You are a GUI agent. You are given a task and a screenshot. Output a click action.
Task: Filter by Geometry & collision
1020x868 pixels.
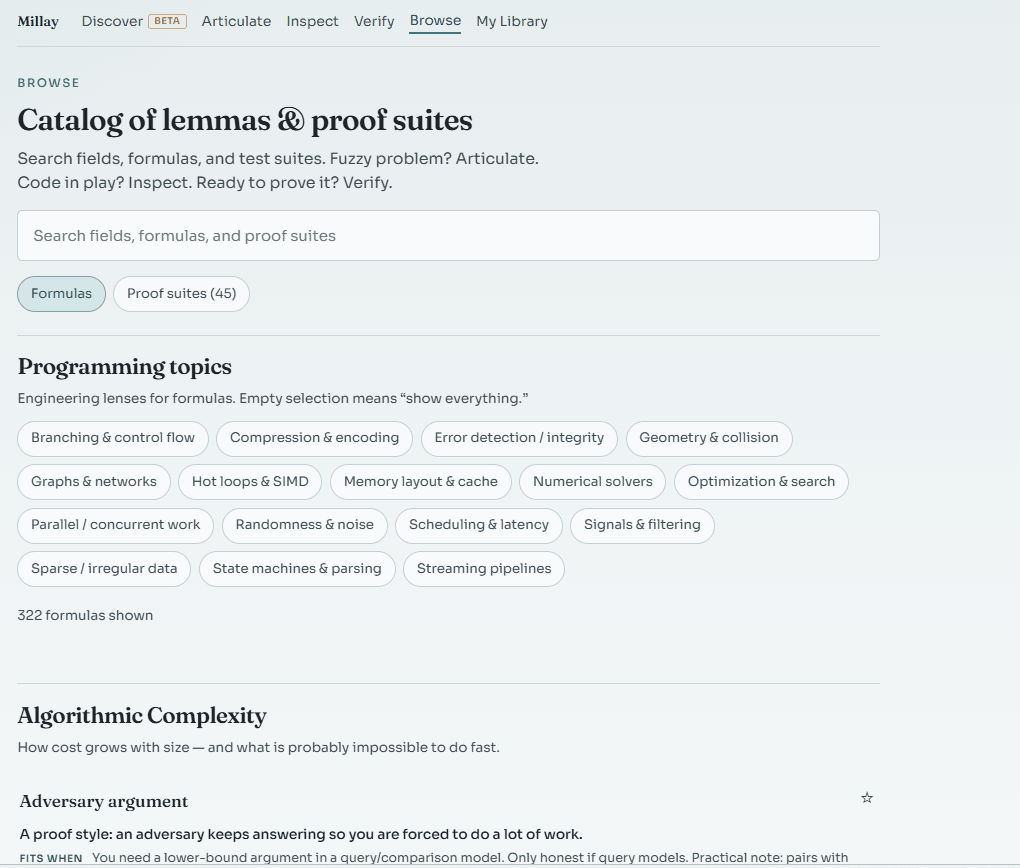(x=709, y=438)
